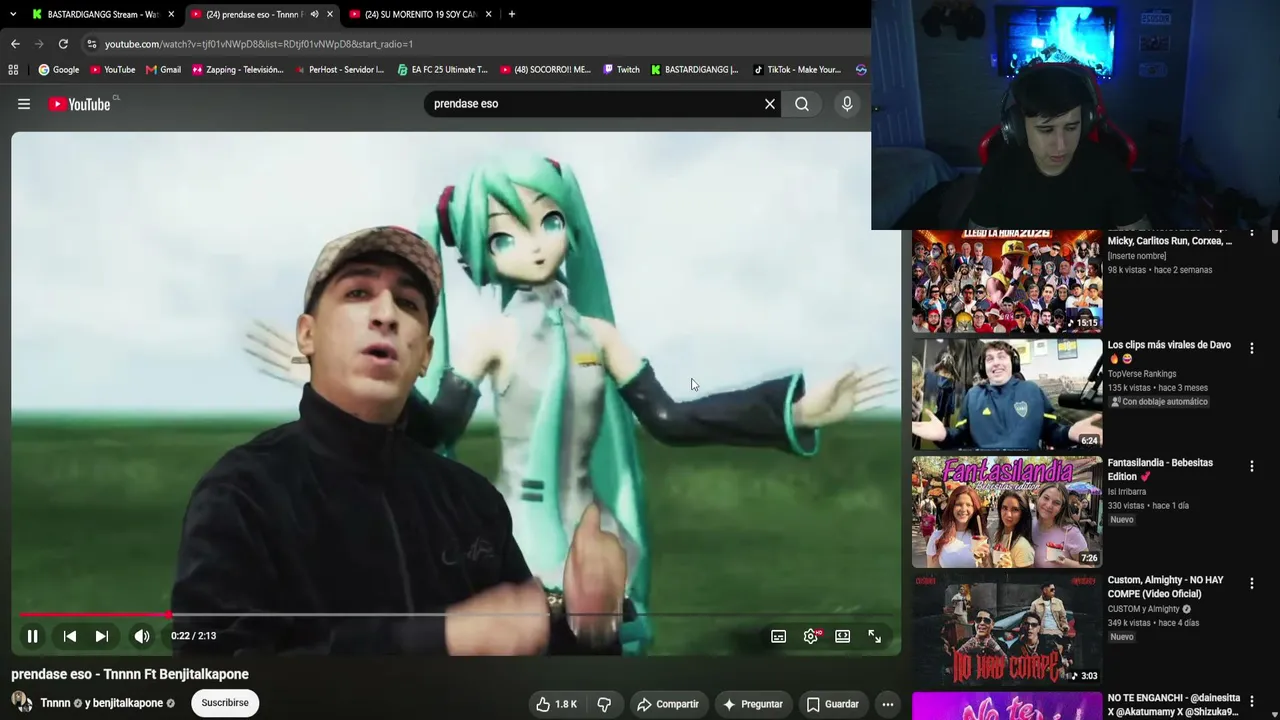Reload the page with refresh icon
This screenshot has width=1280, height=720.
point(63,44)
